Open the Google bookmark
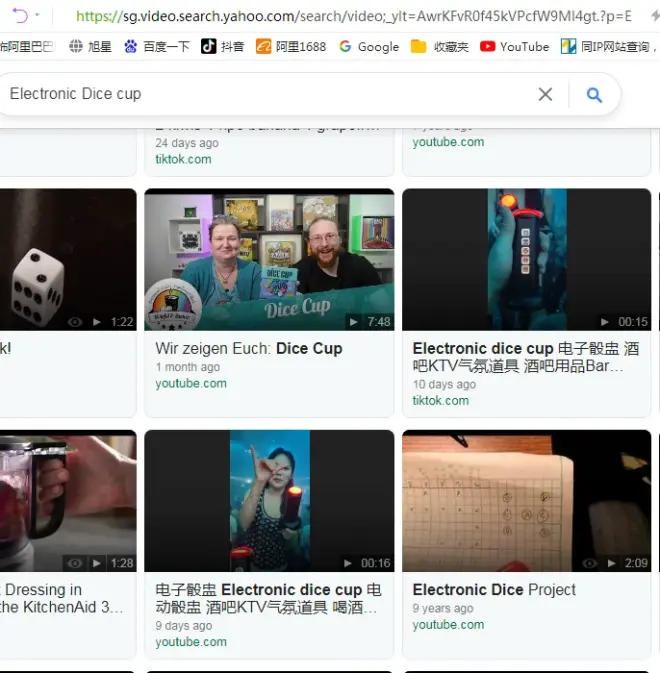Screen dimensions: 660x673 369,46
